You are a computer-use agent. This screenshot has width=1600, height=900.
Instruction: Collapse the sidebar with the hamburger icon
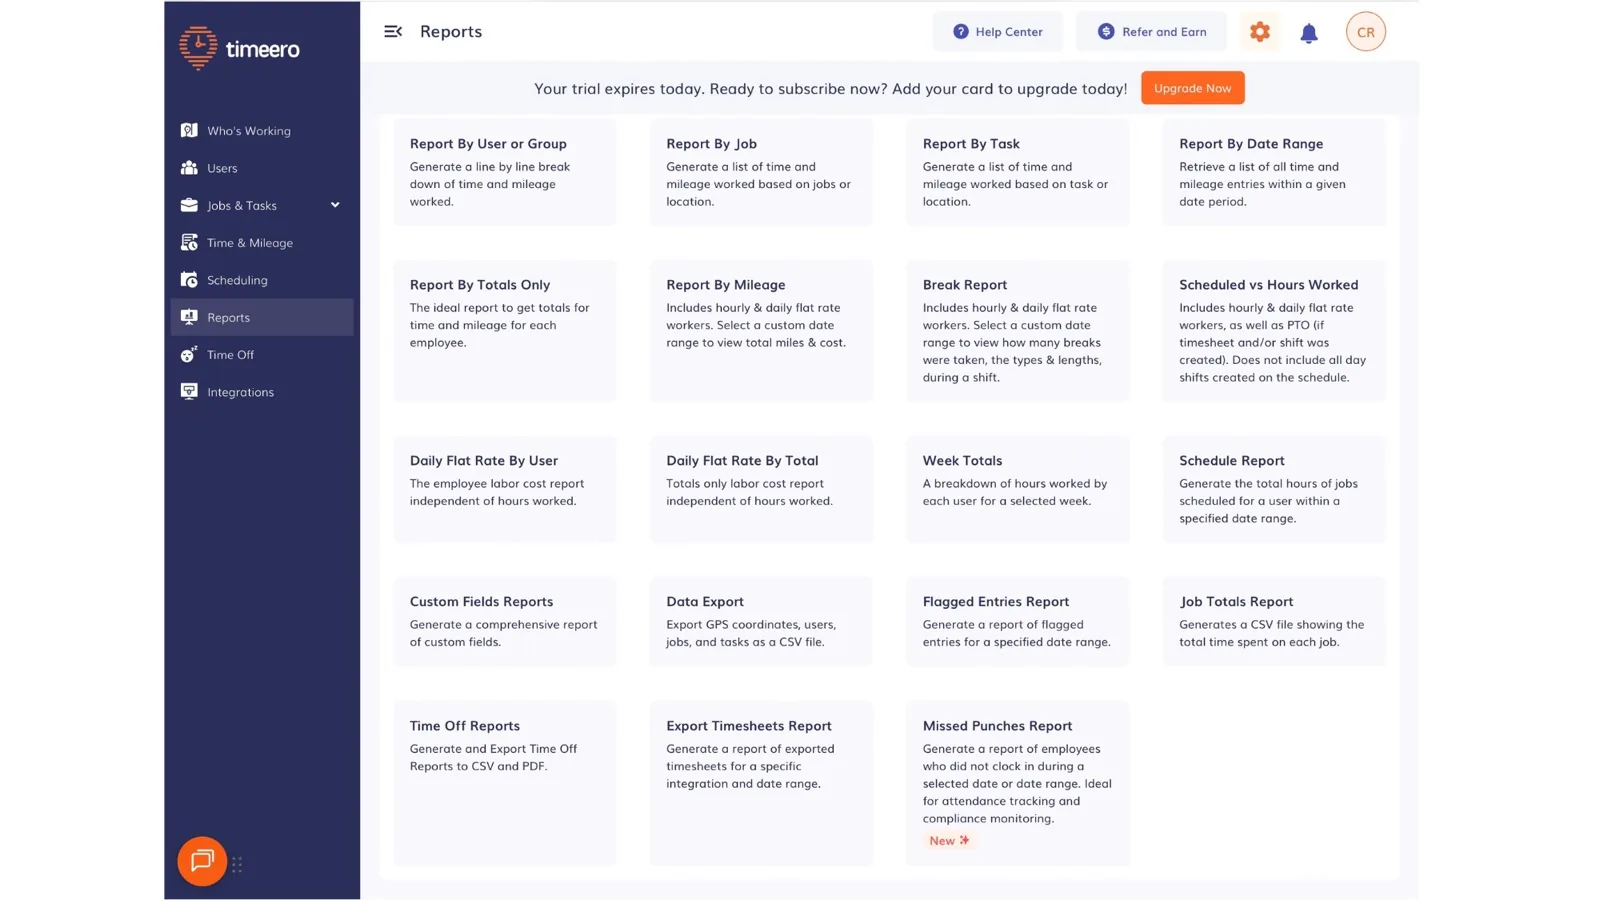393,32
